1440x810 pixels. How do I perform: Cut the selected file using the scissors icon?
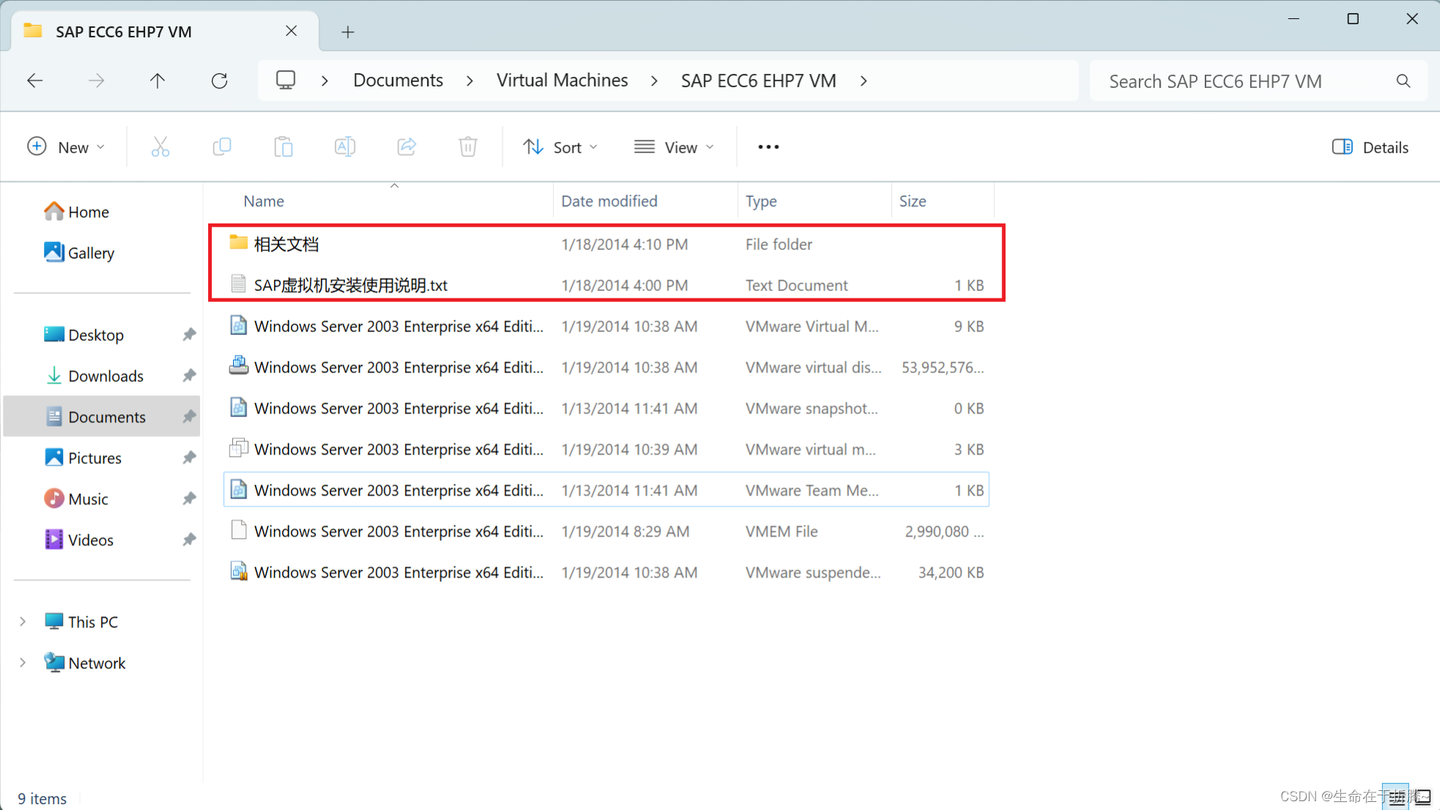[161, 146]
